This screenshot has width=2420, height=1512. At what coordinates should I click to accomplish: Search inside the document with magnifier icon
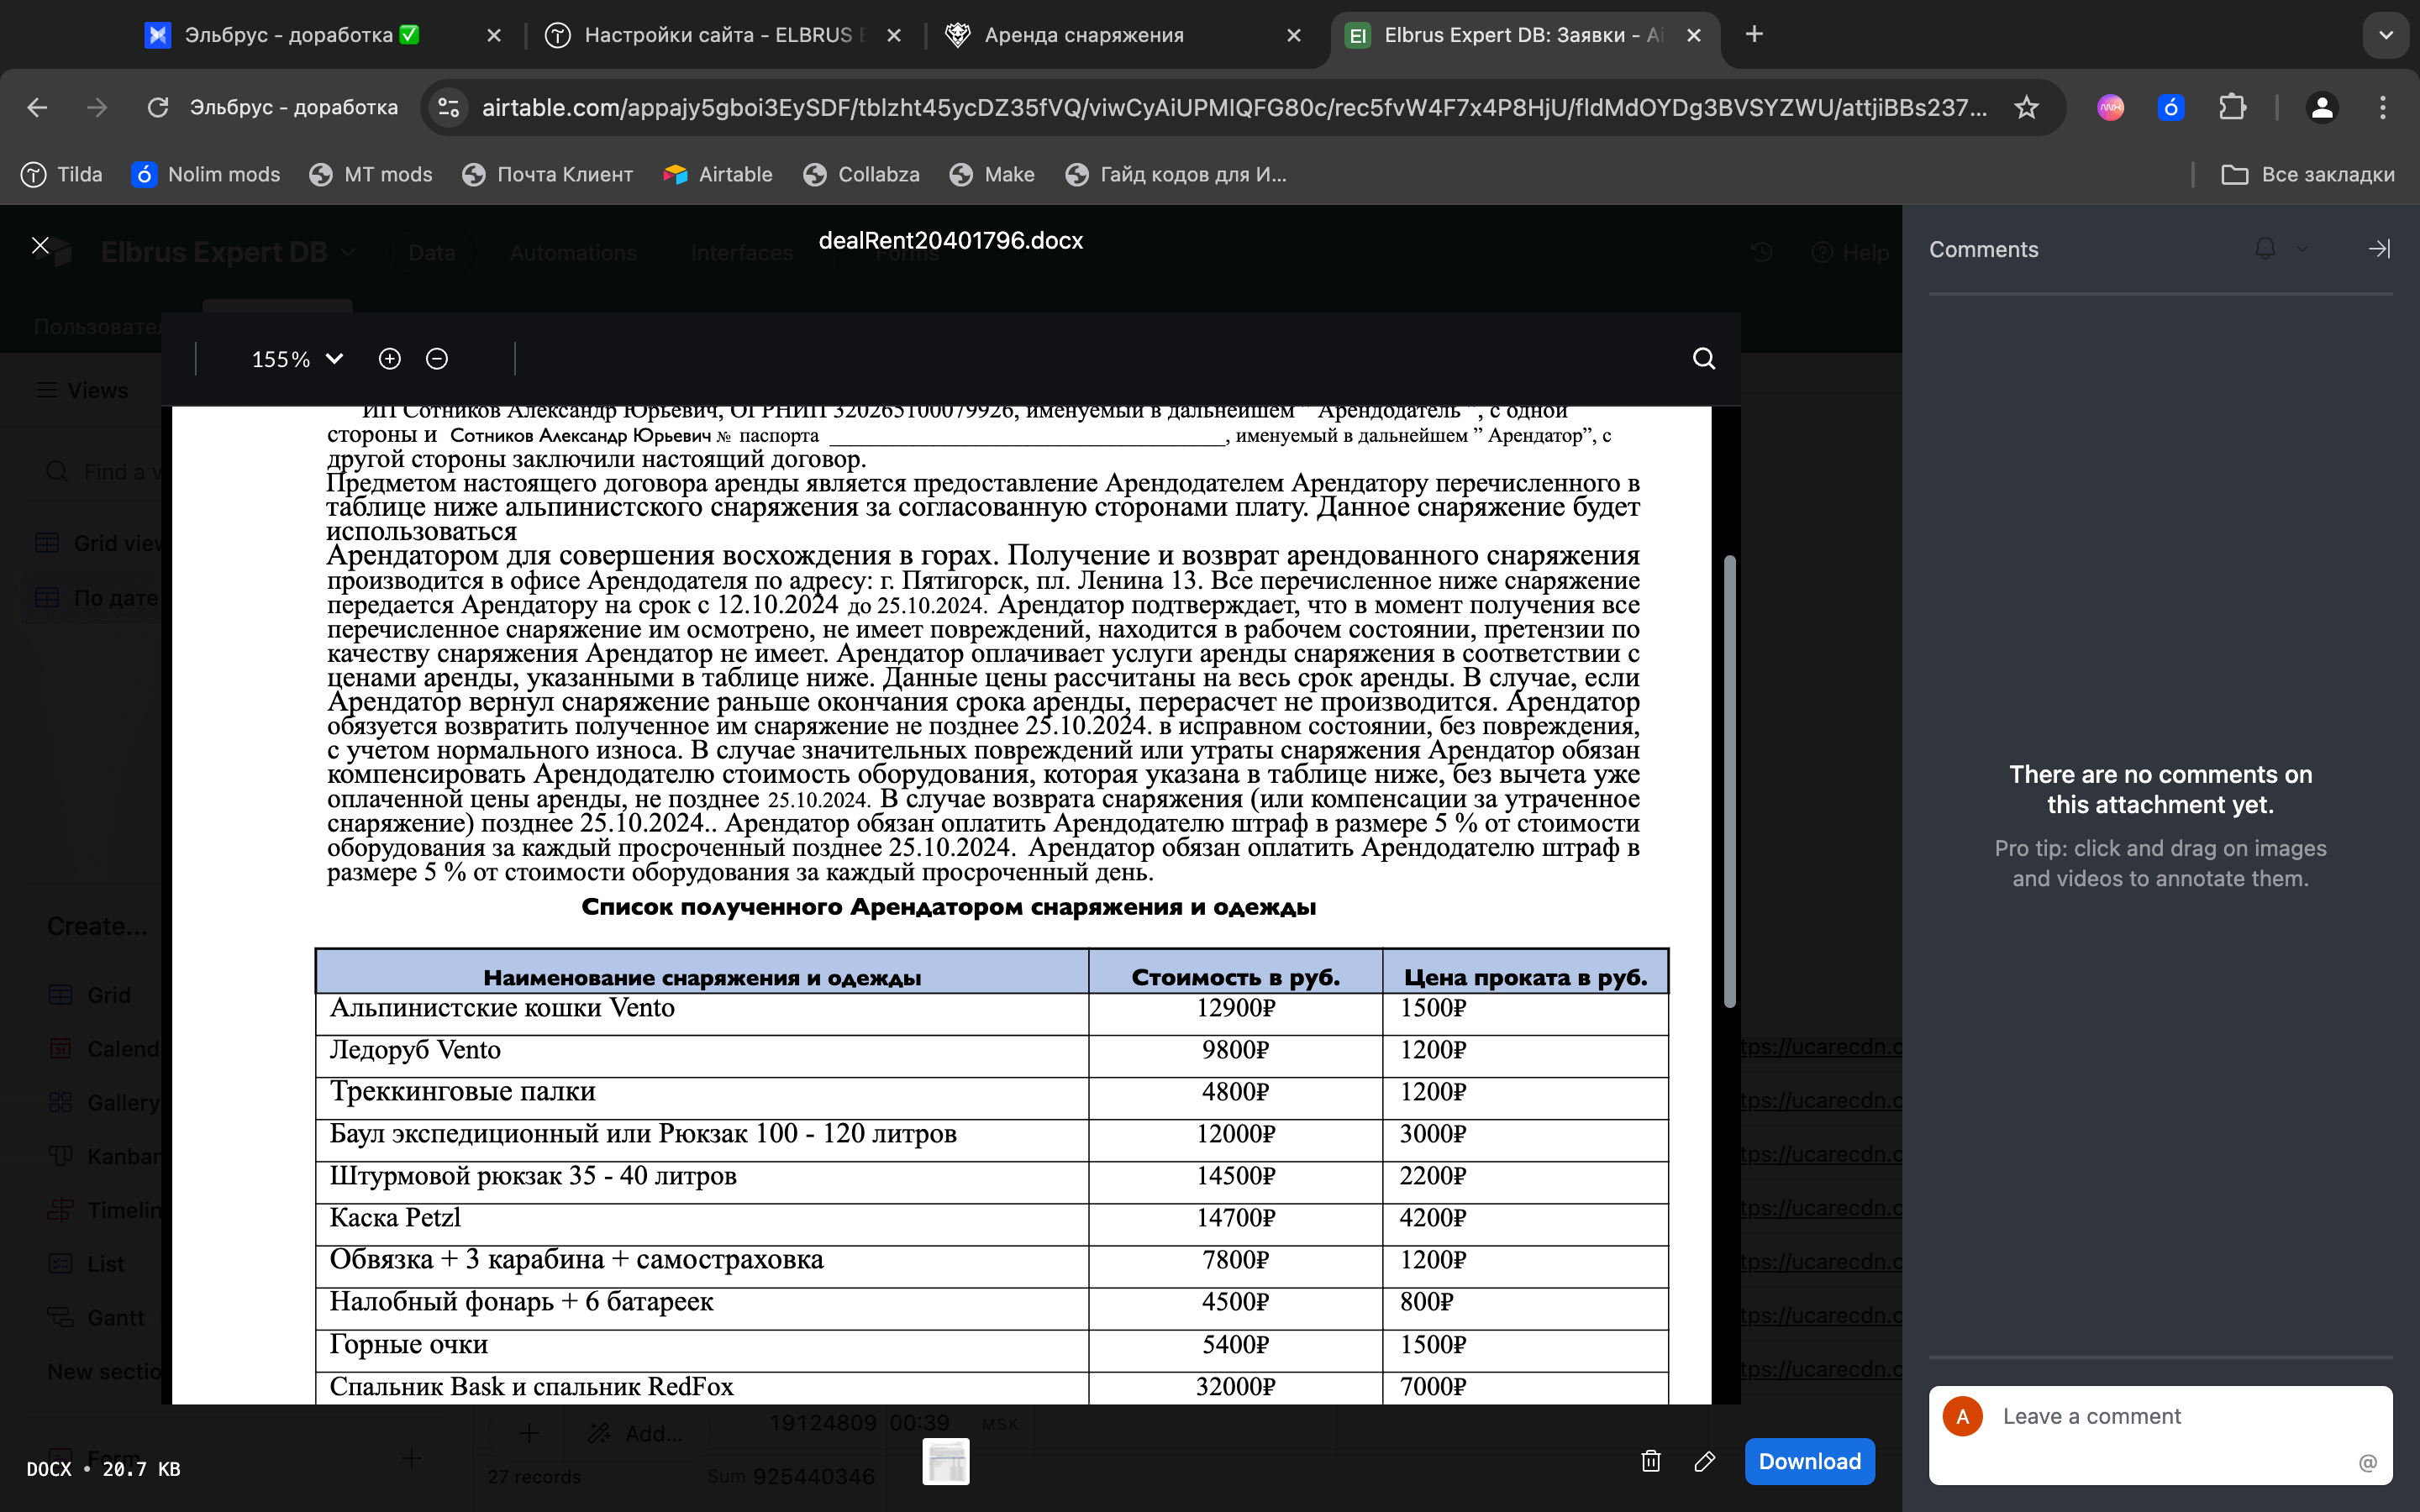tap(1704, 359)
